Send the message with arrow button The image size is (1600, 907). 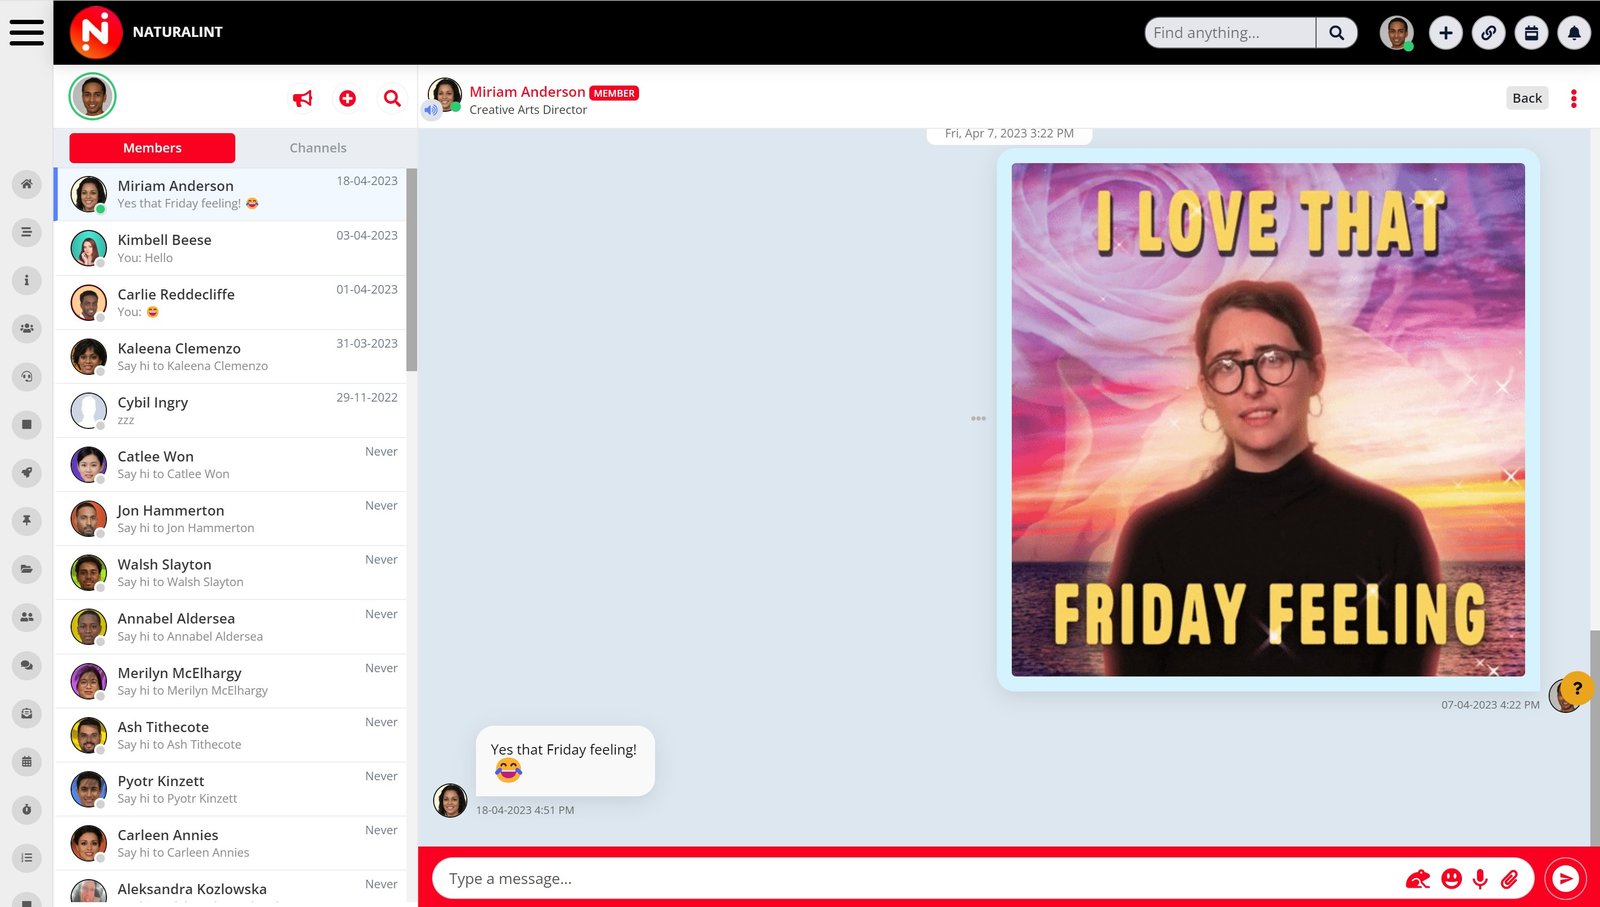click(1565, 879)
